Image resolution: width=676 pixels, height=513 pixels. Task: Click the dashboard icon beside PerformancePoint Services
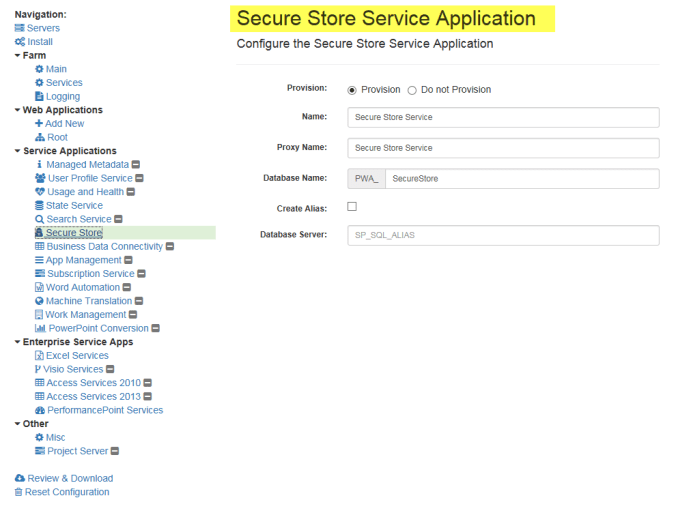[40, 410]
